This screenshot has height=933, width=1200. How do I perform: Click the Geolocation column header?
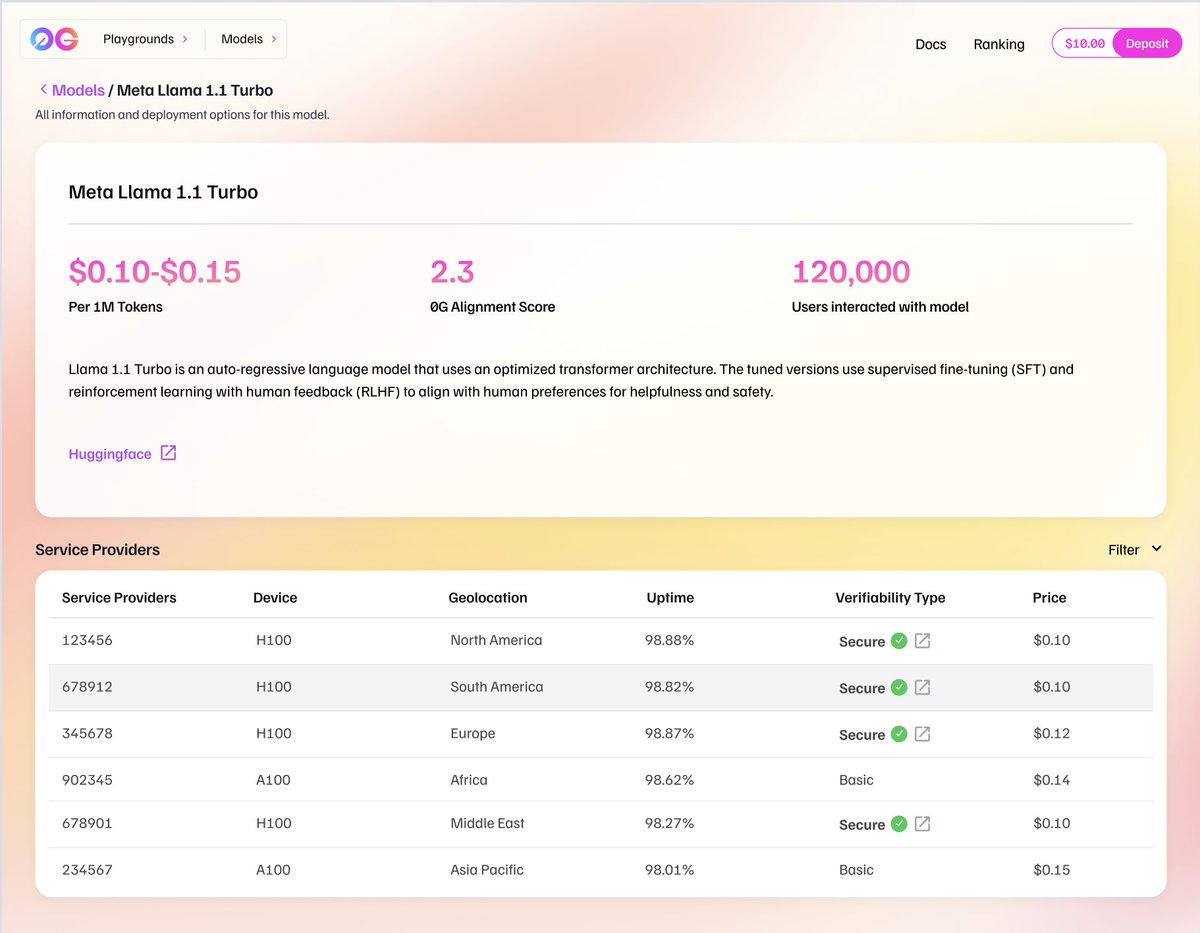pyautogui.click(x=488, y=597)
